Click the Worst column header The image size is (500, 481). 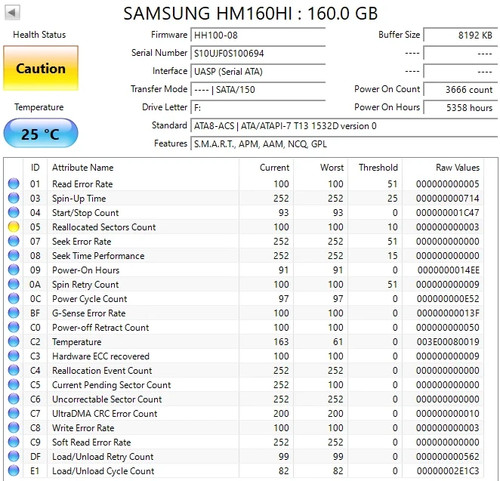pyautogui.click(x=332, y=167)
